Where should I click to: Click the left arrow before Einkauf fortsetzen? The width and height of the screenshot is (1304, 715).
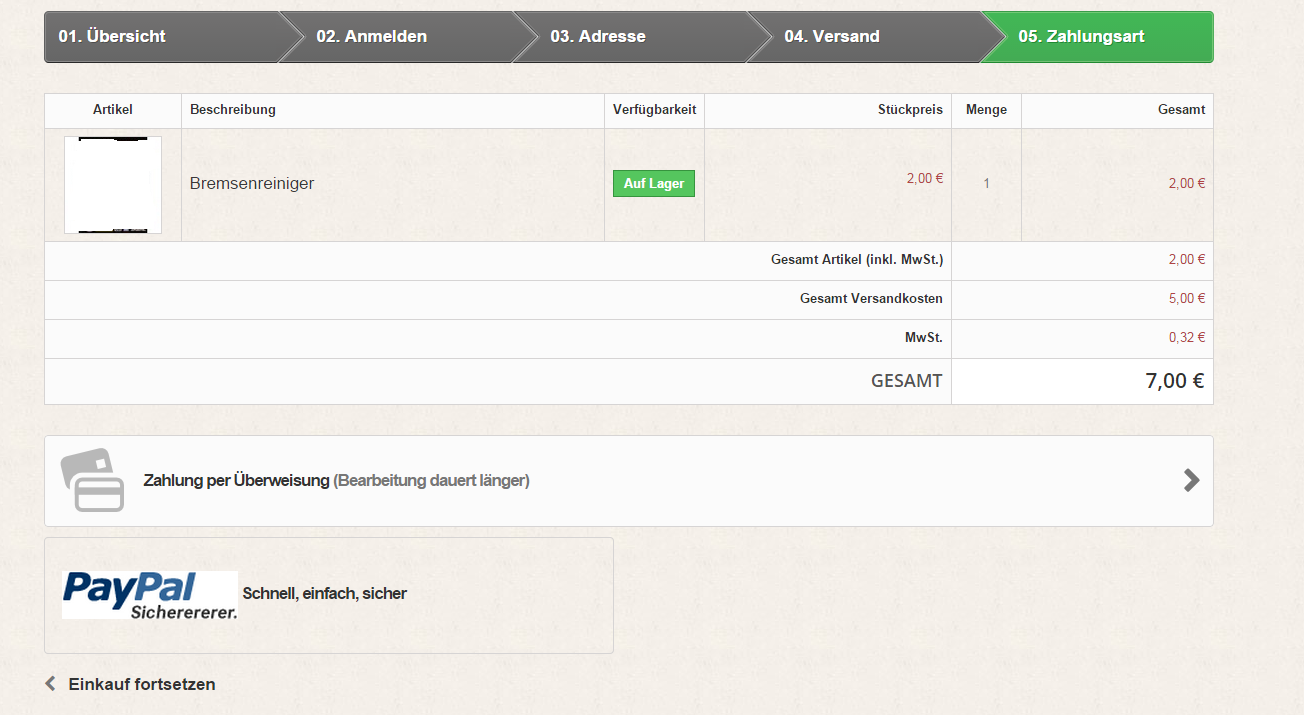51,684
